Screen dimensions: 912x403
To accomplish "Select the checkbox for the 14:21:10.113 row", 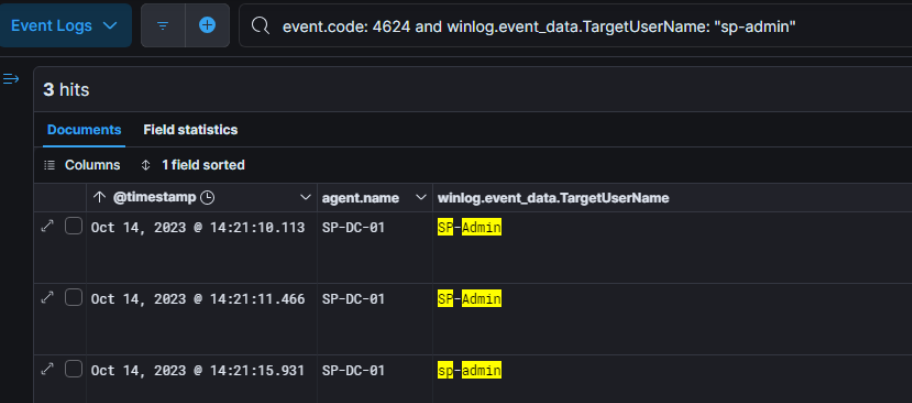I will (x=73, y=226).
